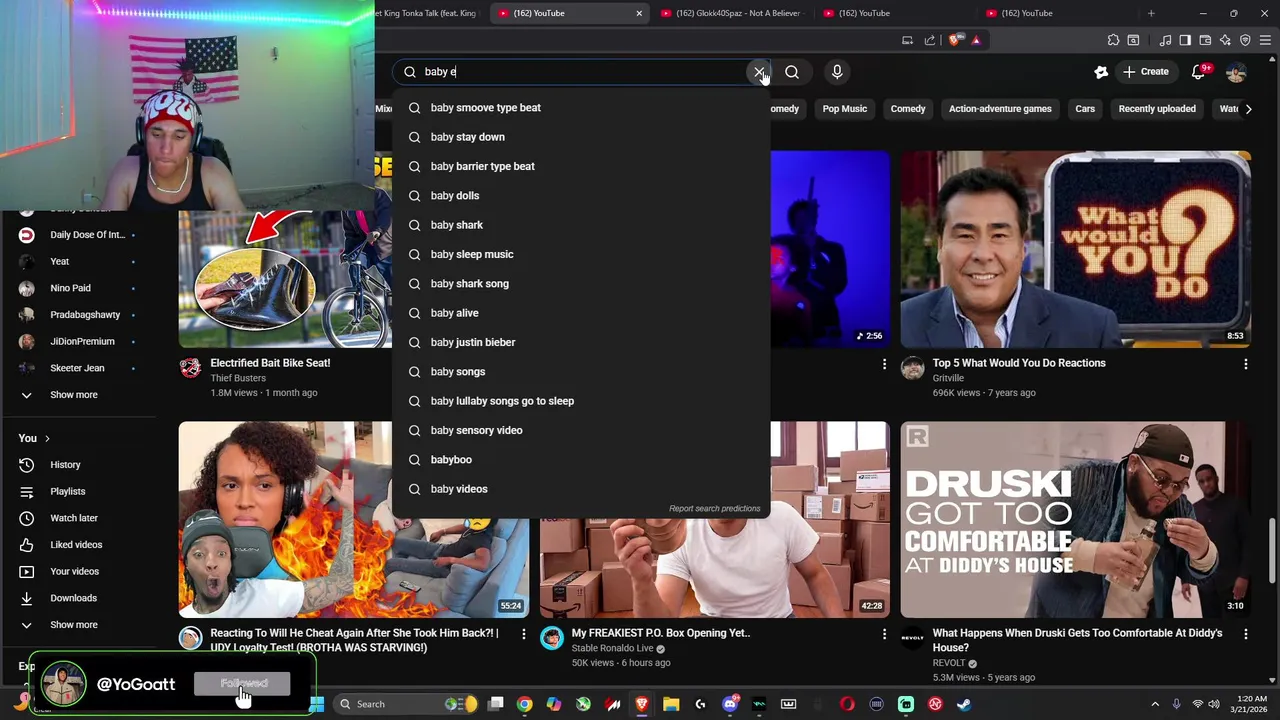Click the sparkle icon left of Create
The width and height of the screenshot is (1280, 720).
[1101, 72]
